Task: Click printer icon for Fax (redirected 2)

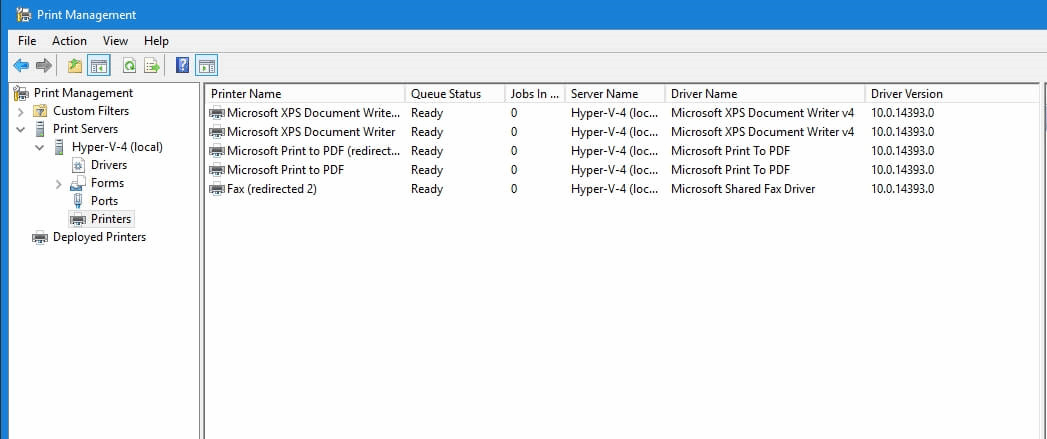Action: click(217, 189)
